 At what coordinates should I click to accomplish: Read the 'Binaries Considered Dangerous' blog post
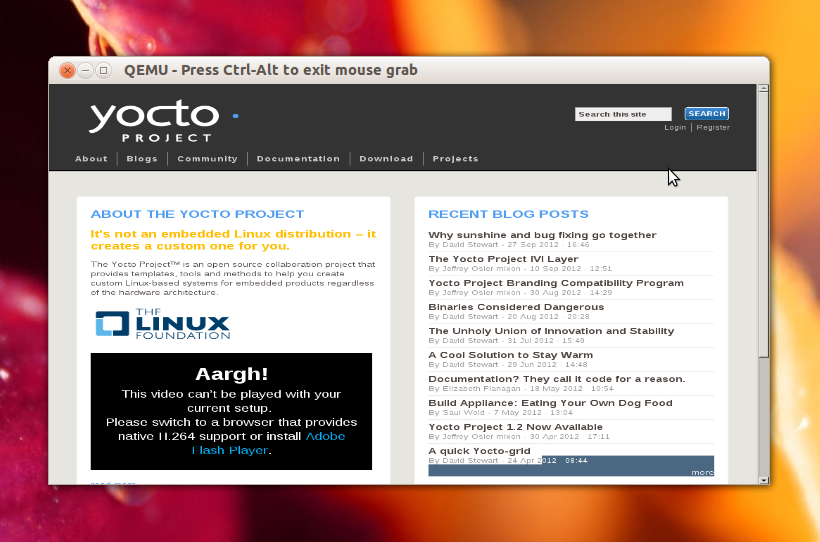coord(516,307)
